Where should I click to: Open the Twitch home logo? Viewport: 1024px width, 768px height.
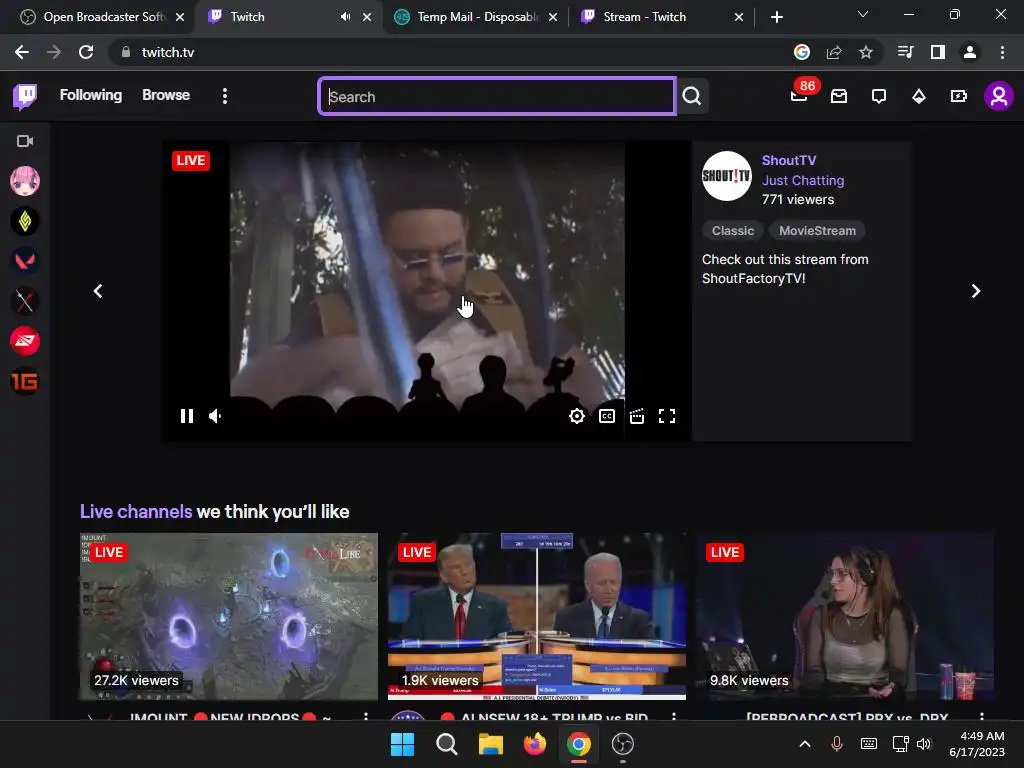[x=25, y=97]
